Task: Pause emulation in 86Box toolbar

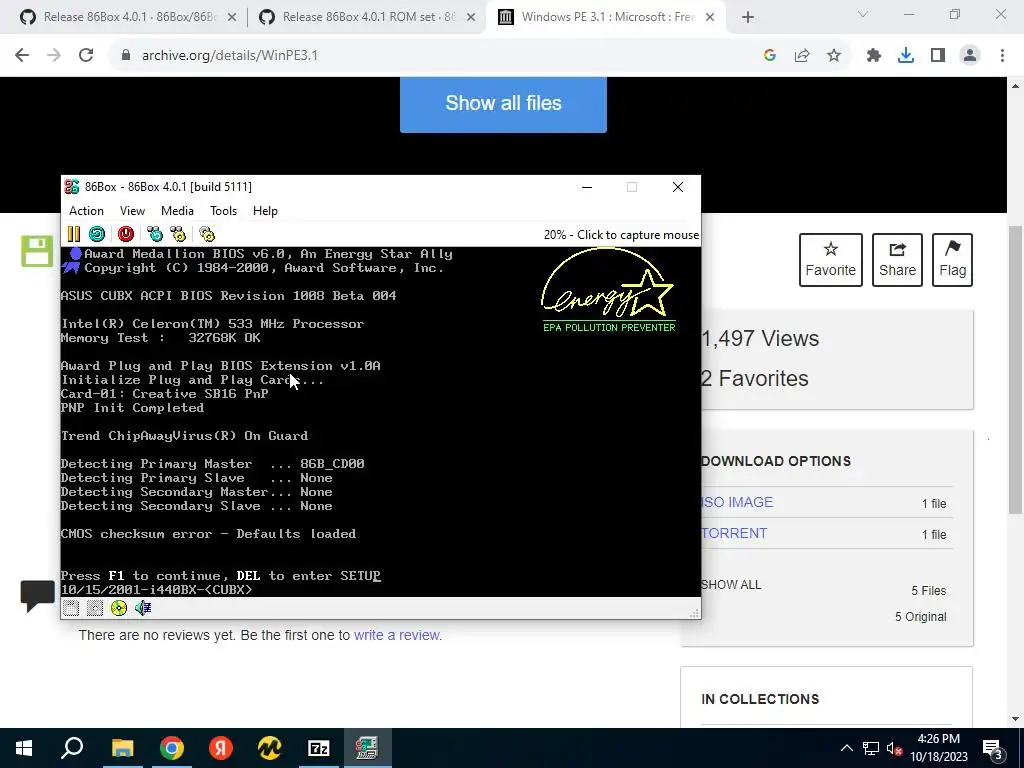Action: tap(74, 234)
